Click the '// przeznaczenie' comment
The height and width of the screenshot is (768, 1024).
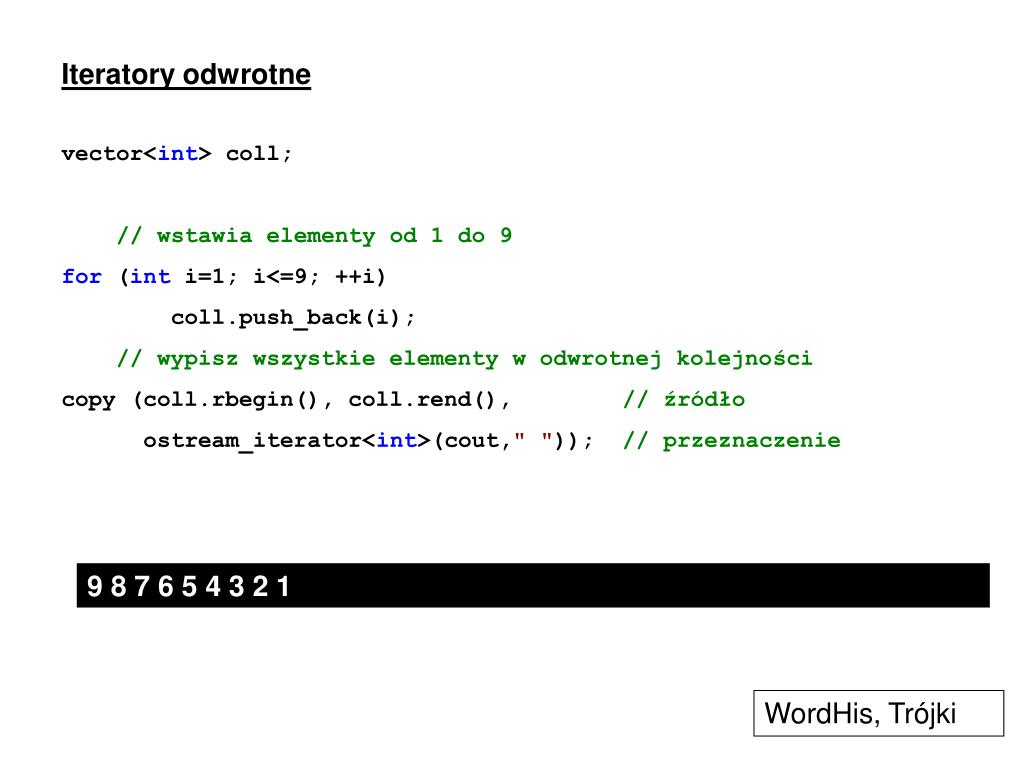[x=731, y=441]
